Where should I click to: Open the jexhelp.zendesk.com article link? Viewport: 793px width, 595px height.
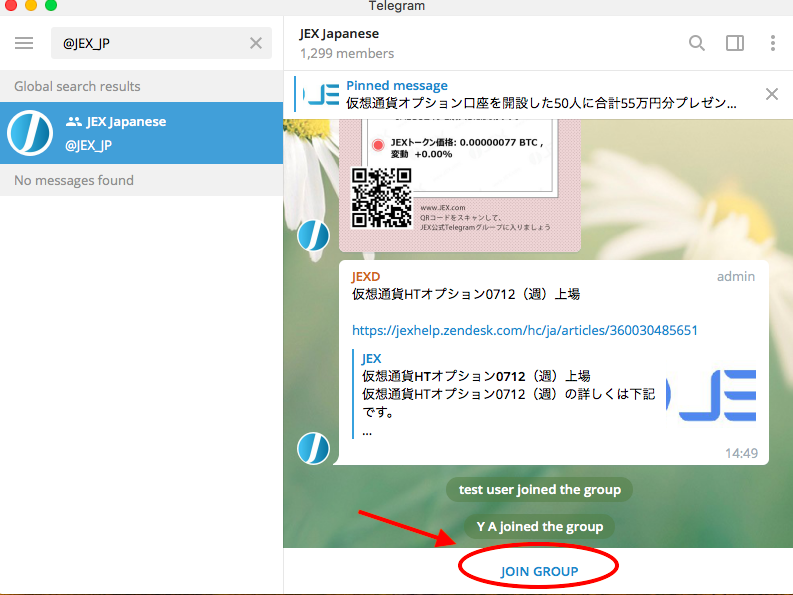coord(525,330)
